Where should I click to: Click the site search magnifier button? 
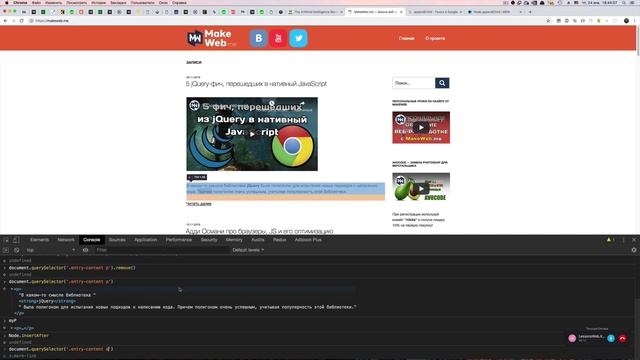(442, 83)
